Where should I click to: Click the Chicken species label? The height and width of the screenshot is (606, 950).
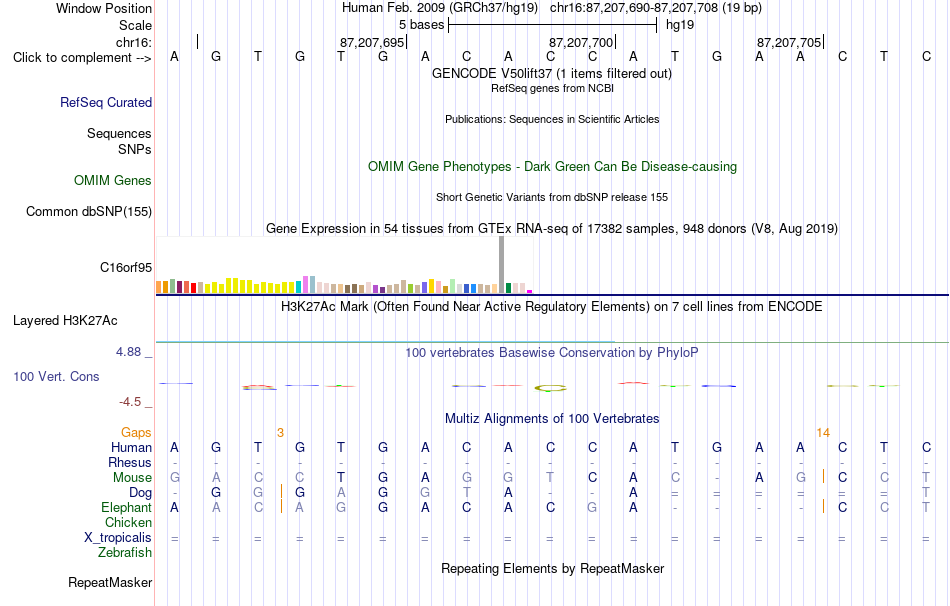[128, 522]
